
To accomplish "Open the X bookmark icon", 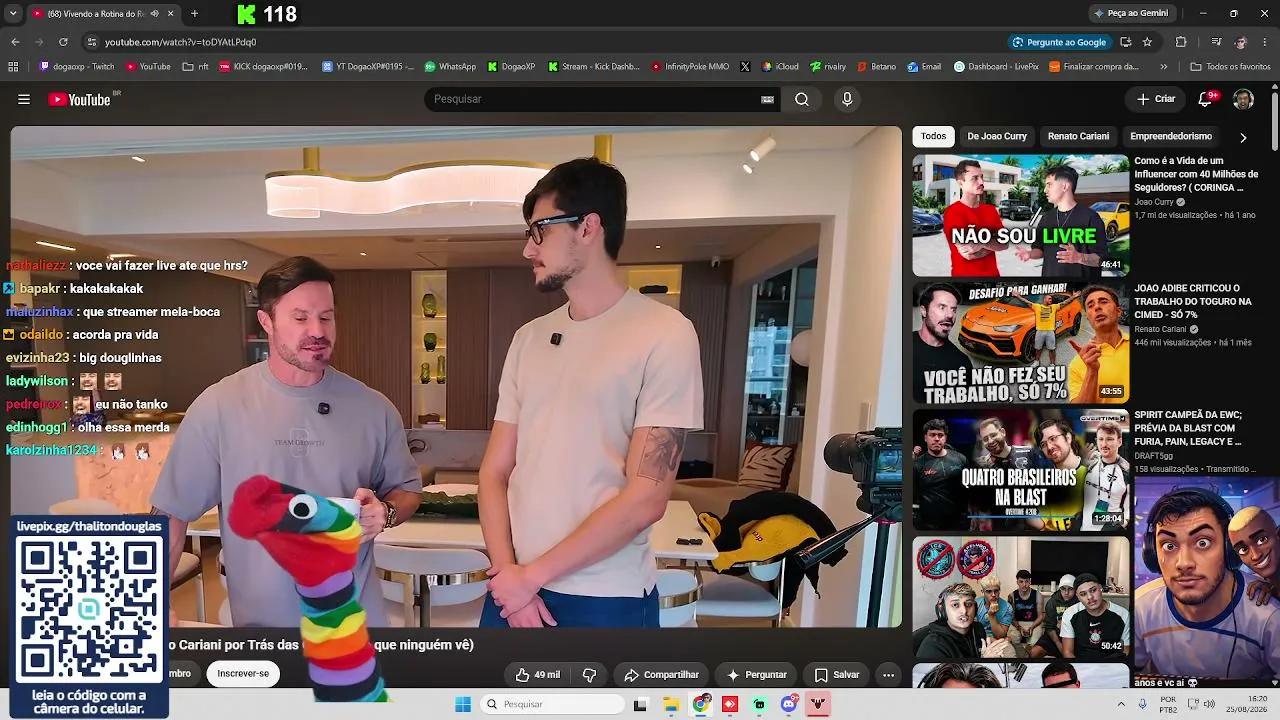I will tap(745, 67).
